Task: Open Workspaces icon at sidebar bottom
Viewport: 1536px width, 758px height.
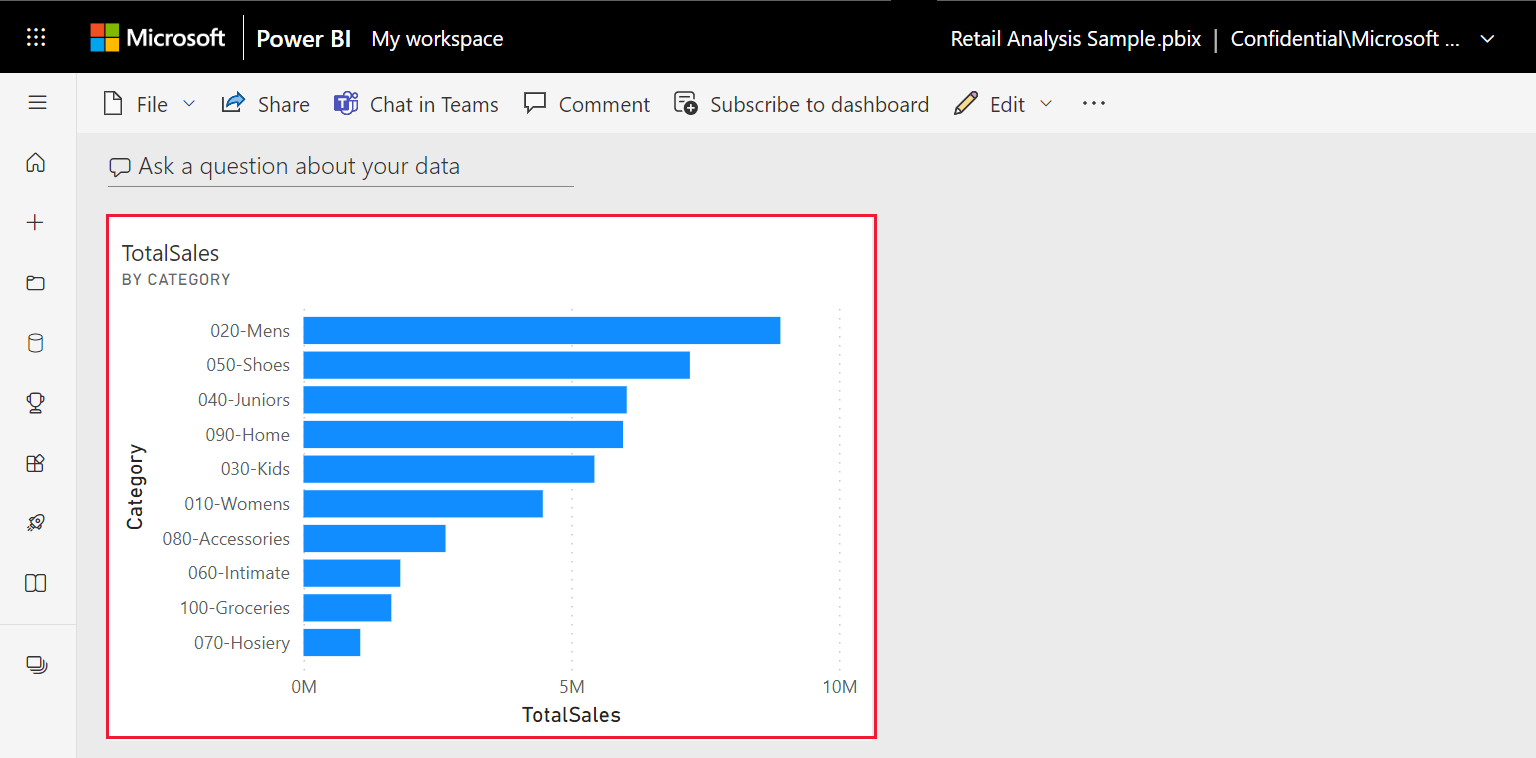Action: pos(36,664)
